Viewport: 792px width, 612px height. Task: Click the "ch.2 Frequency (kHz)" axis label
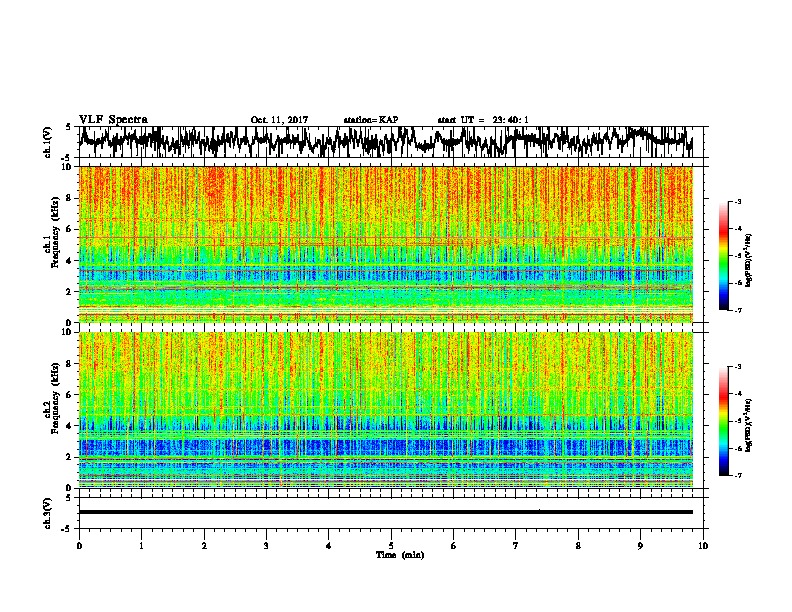tap(52, 398)
